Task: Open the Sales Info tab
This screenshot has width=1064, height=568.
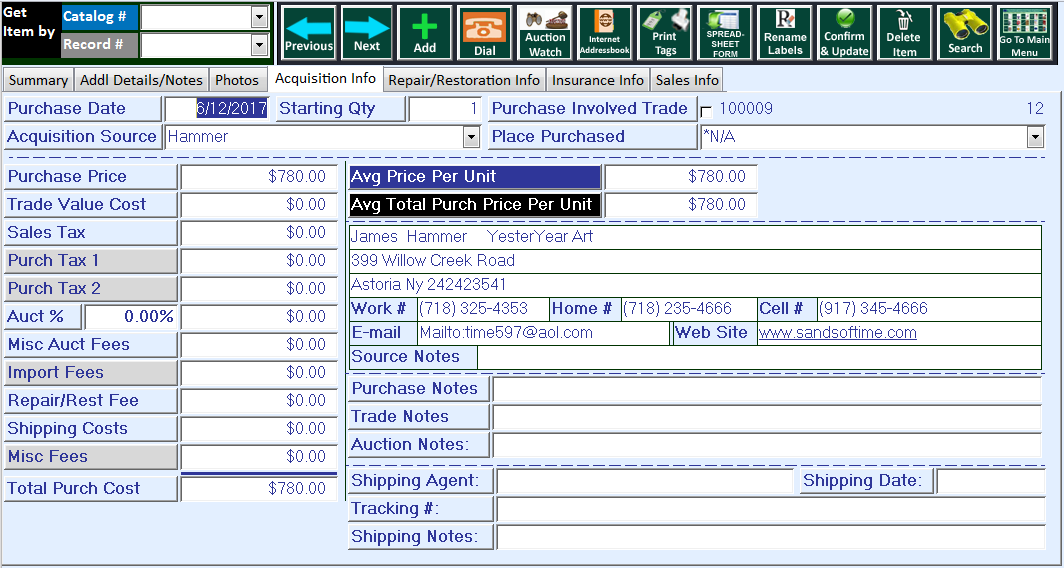Action: pos(687,80)
